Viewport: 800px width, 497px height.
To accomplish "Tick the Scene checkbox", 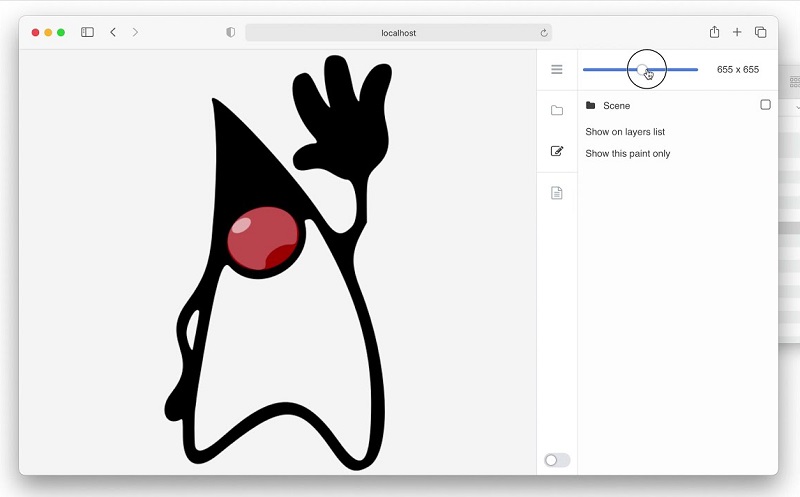I will pos(765,105).
